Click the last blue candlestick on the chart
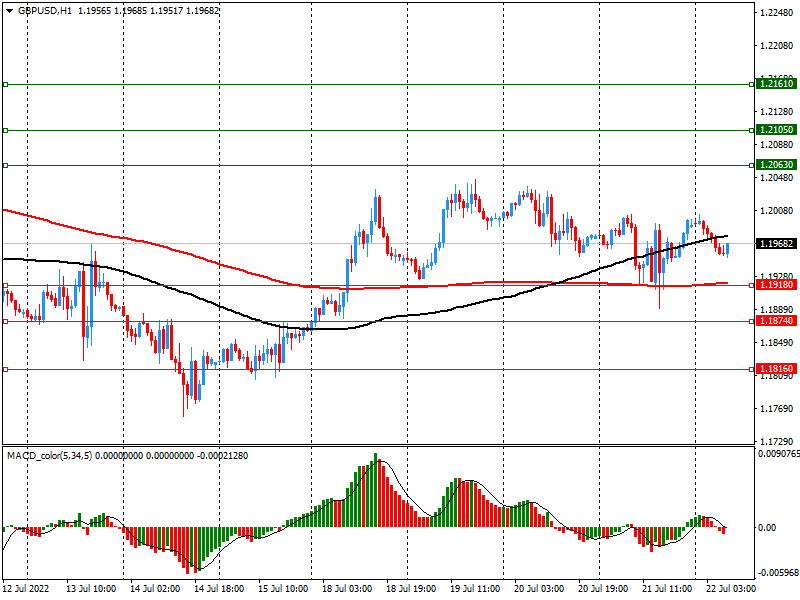The image size is (800, 600). pos(728,248)
